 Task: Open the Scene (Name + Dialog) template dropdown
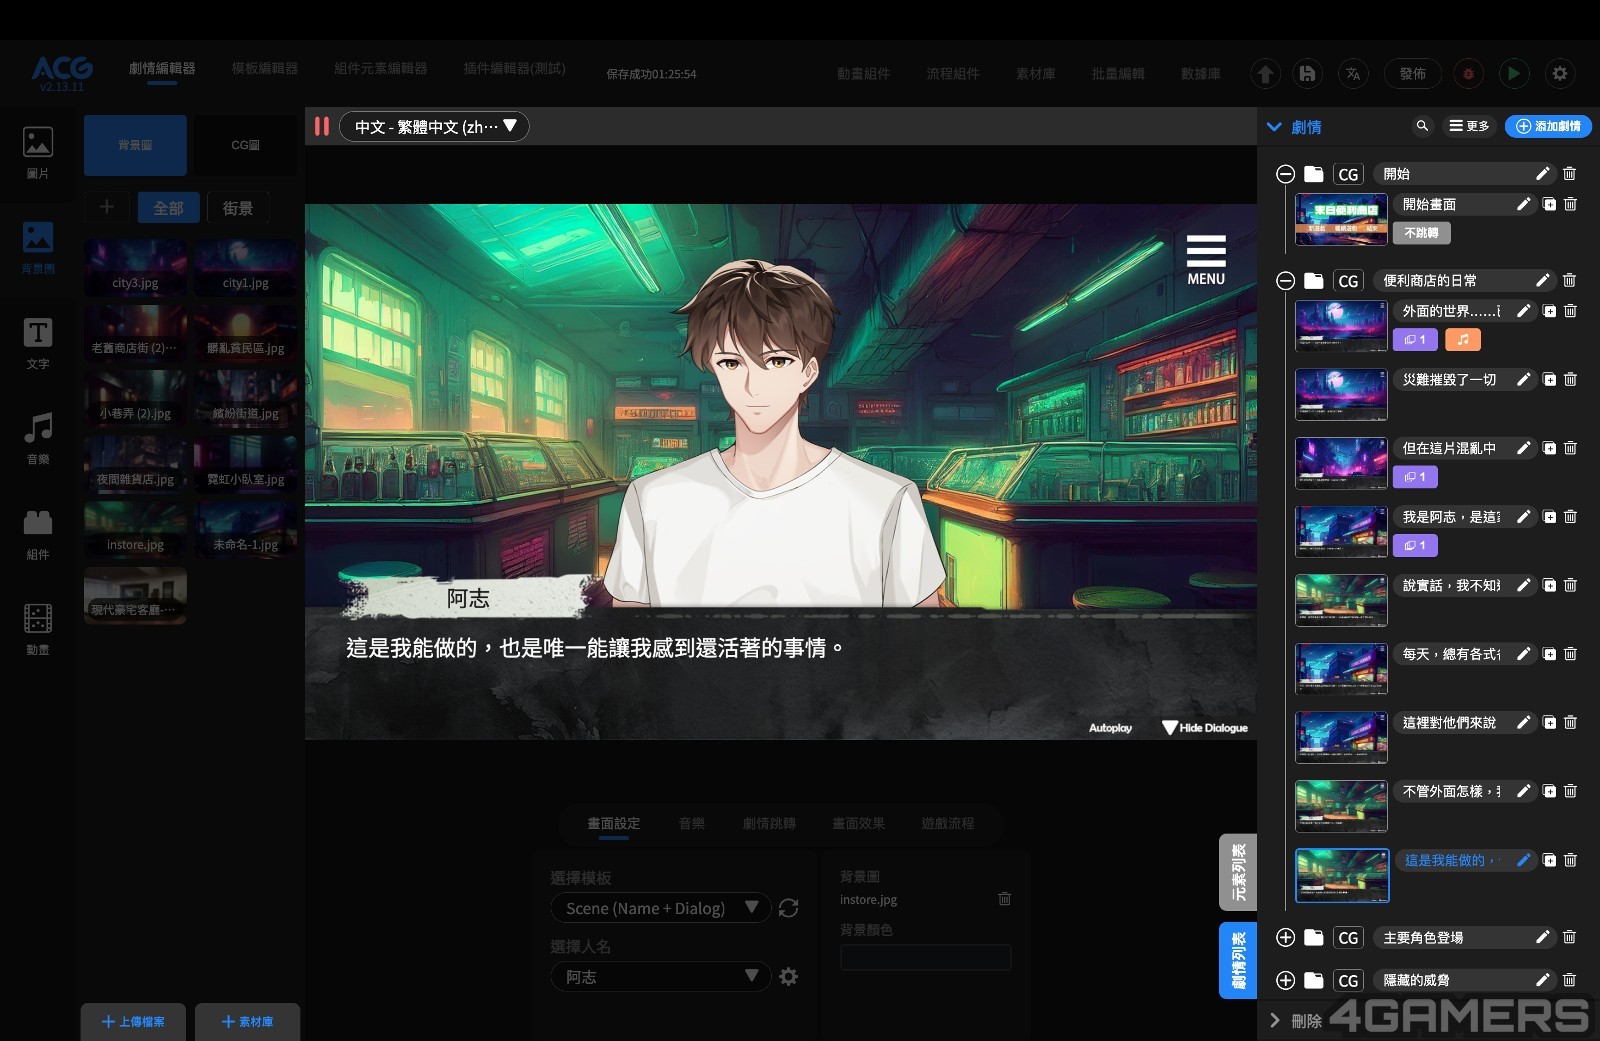click(x=660, y=908)
